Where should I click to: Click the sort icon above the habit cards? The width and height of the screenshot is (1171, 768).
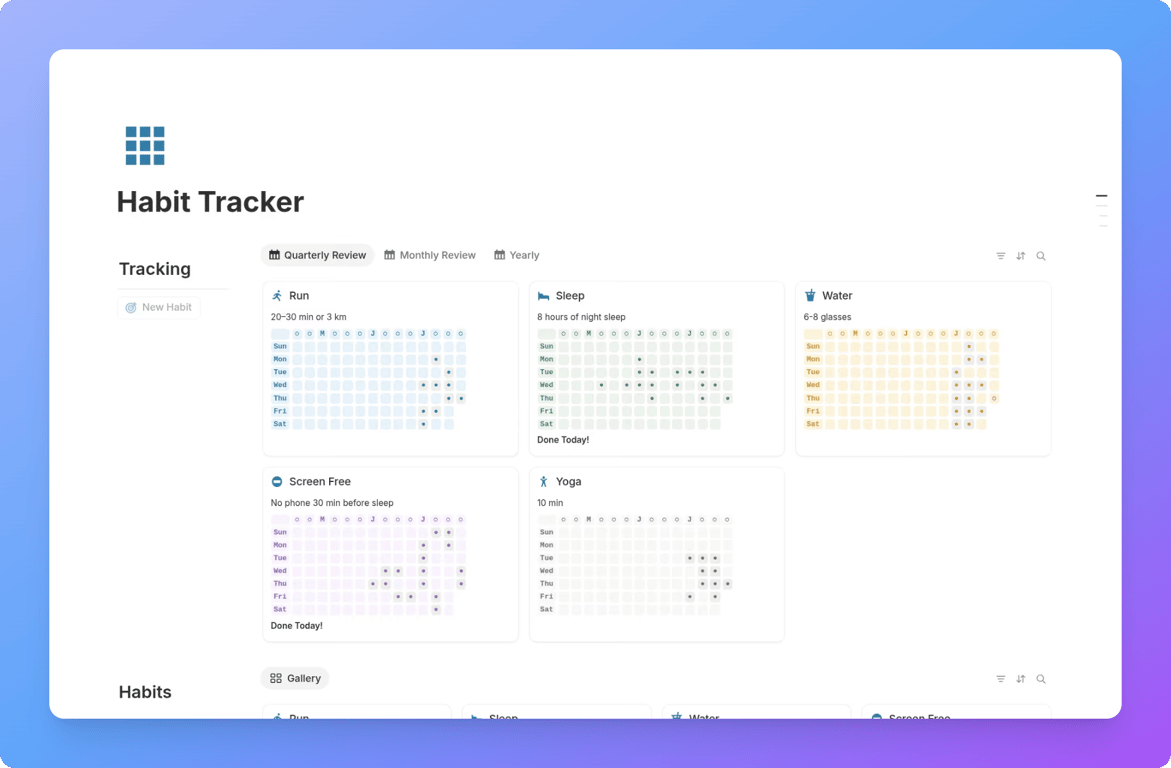(x=1021, y=255)
